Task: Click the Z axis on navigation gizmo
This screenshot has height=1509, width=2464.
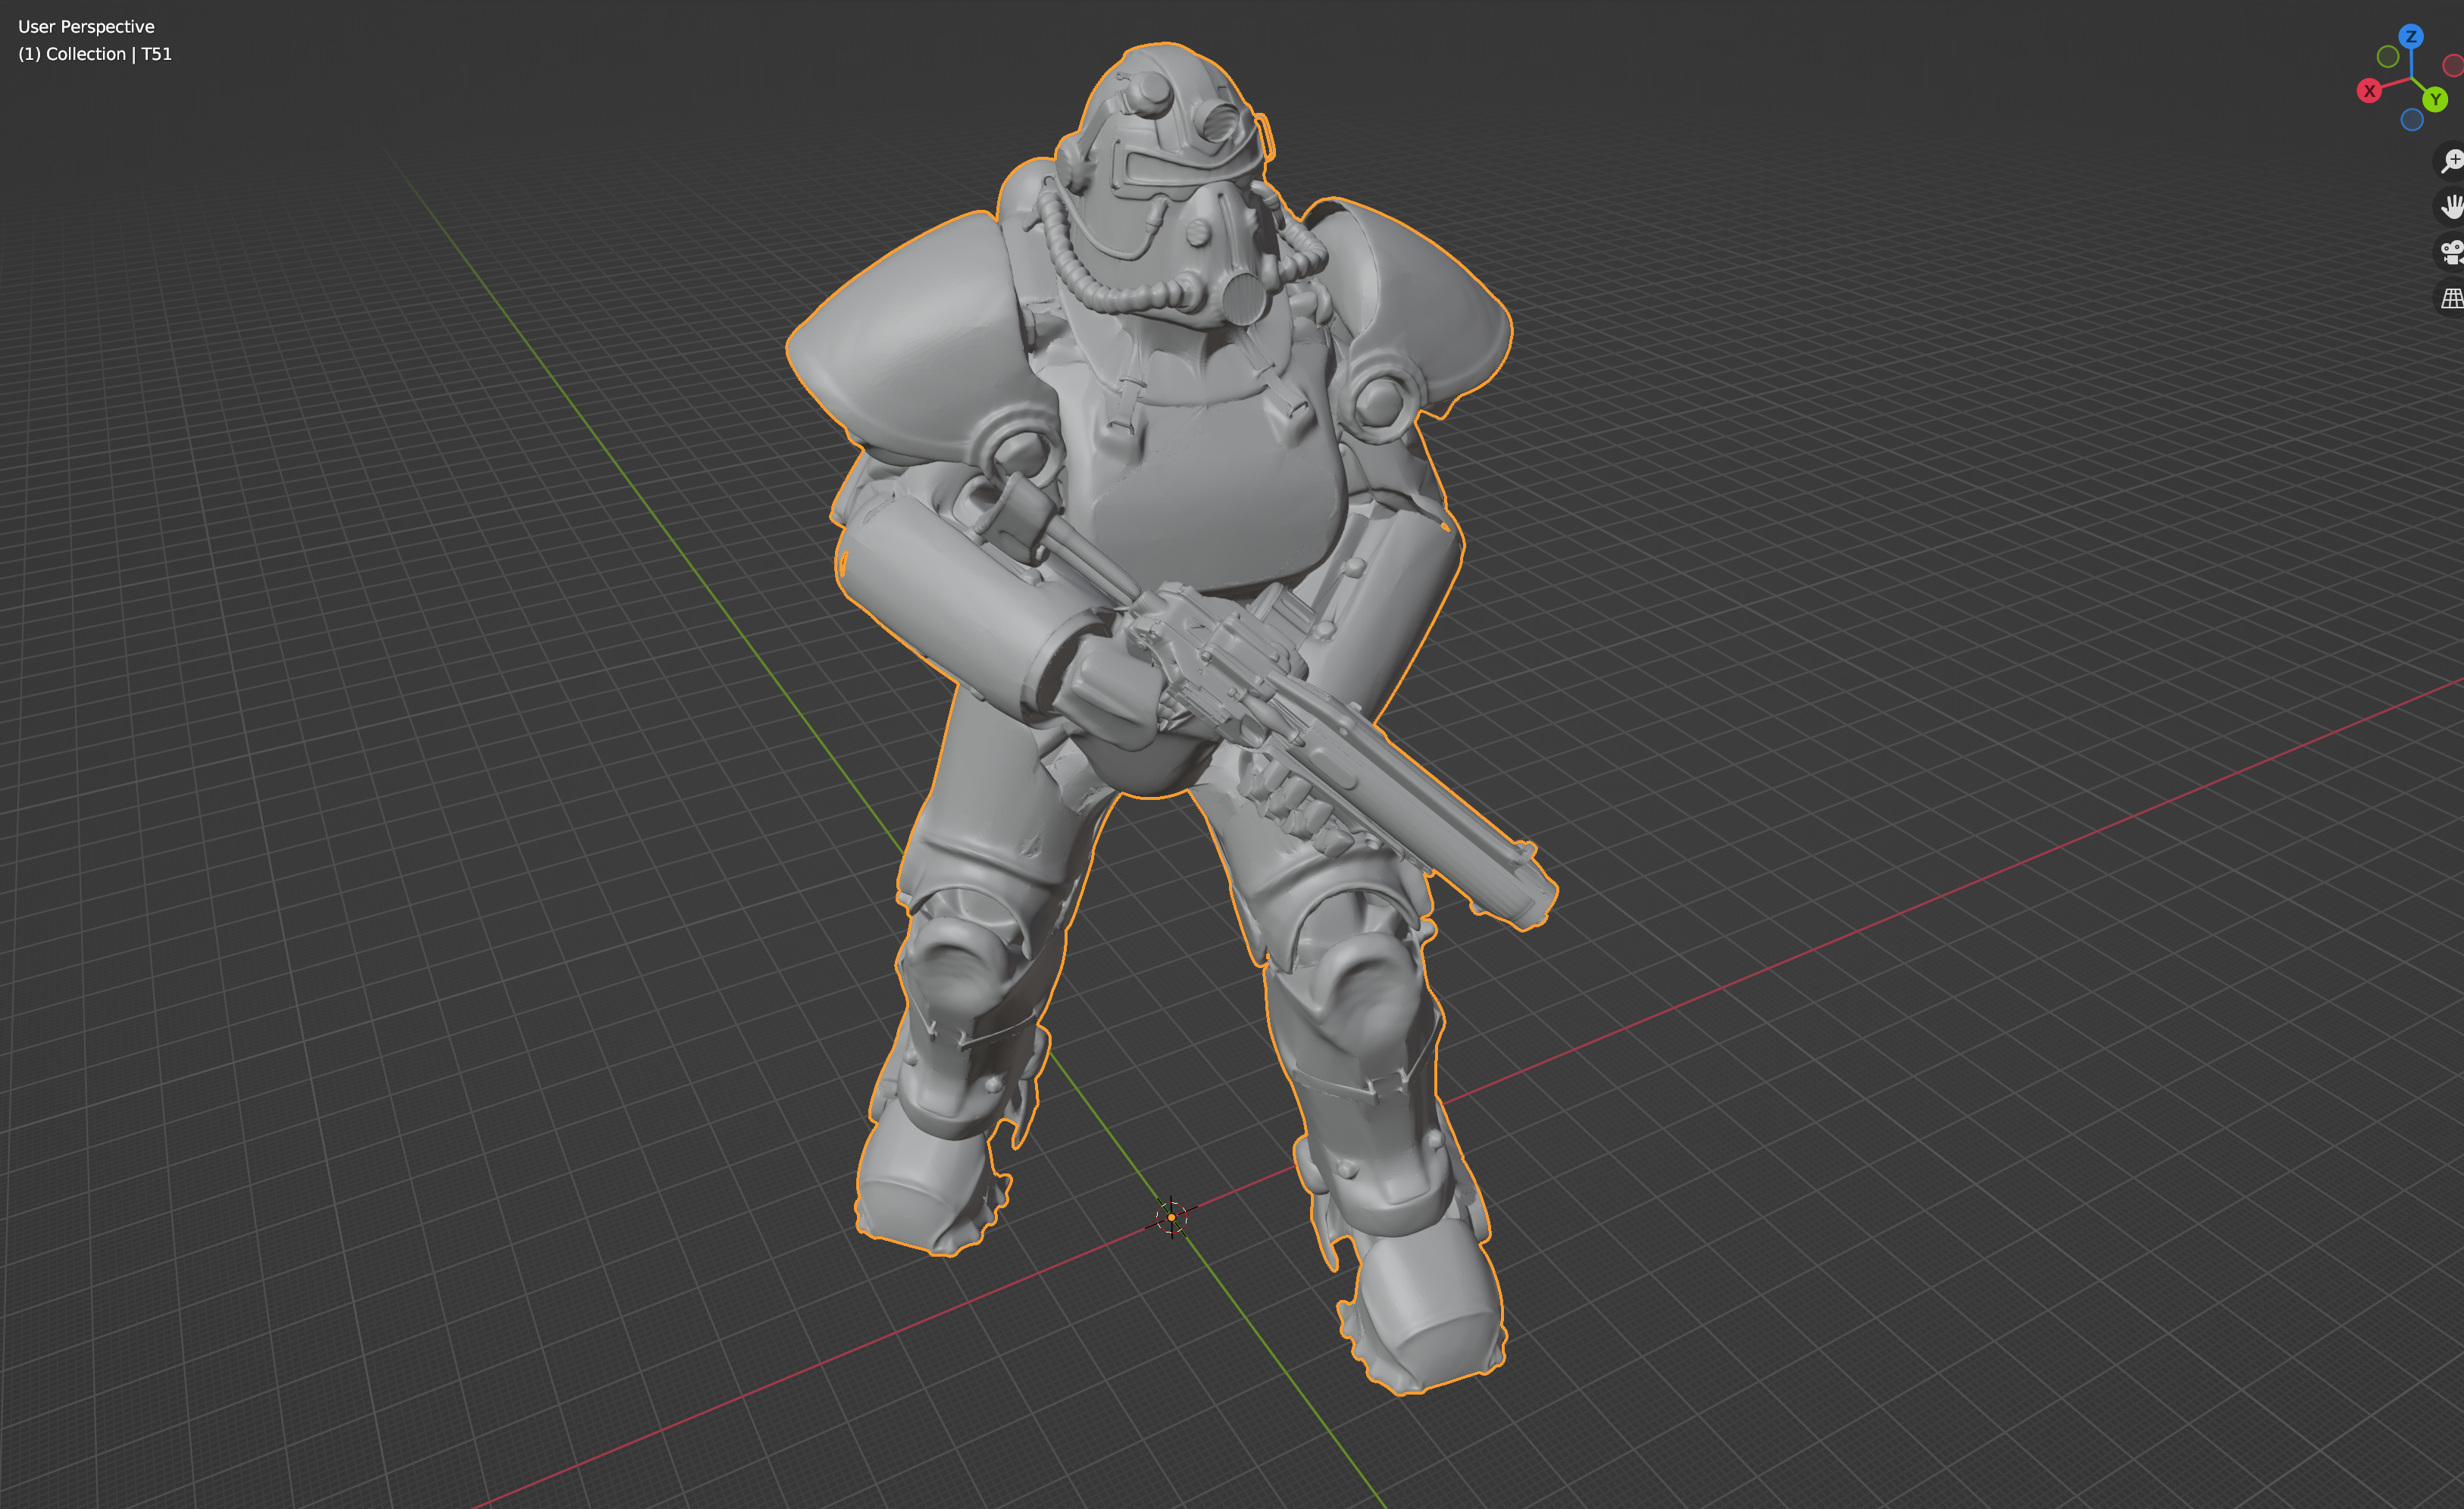Action: [x=2411, y=36]
